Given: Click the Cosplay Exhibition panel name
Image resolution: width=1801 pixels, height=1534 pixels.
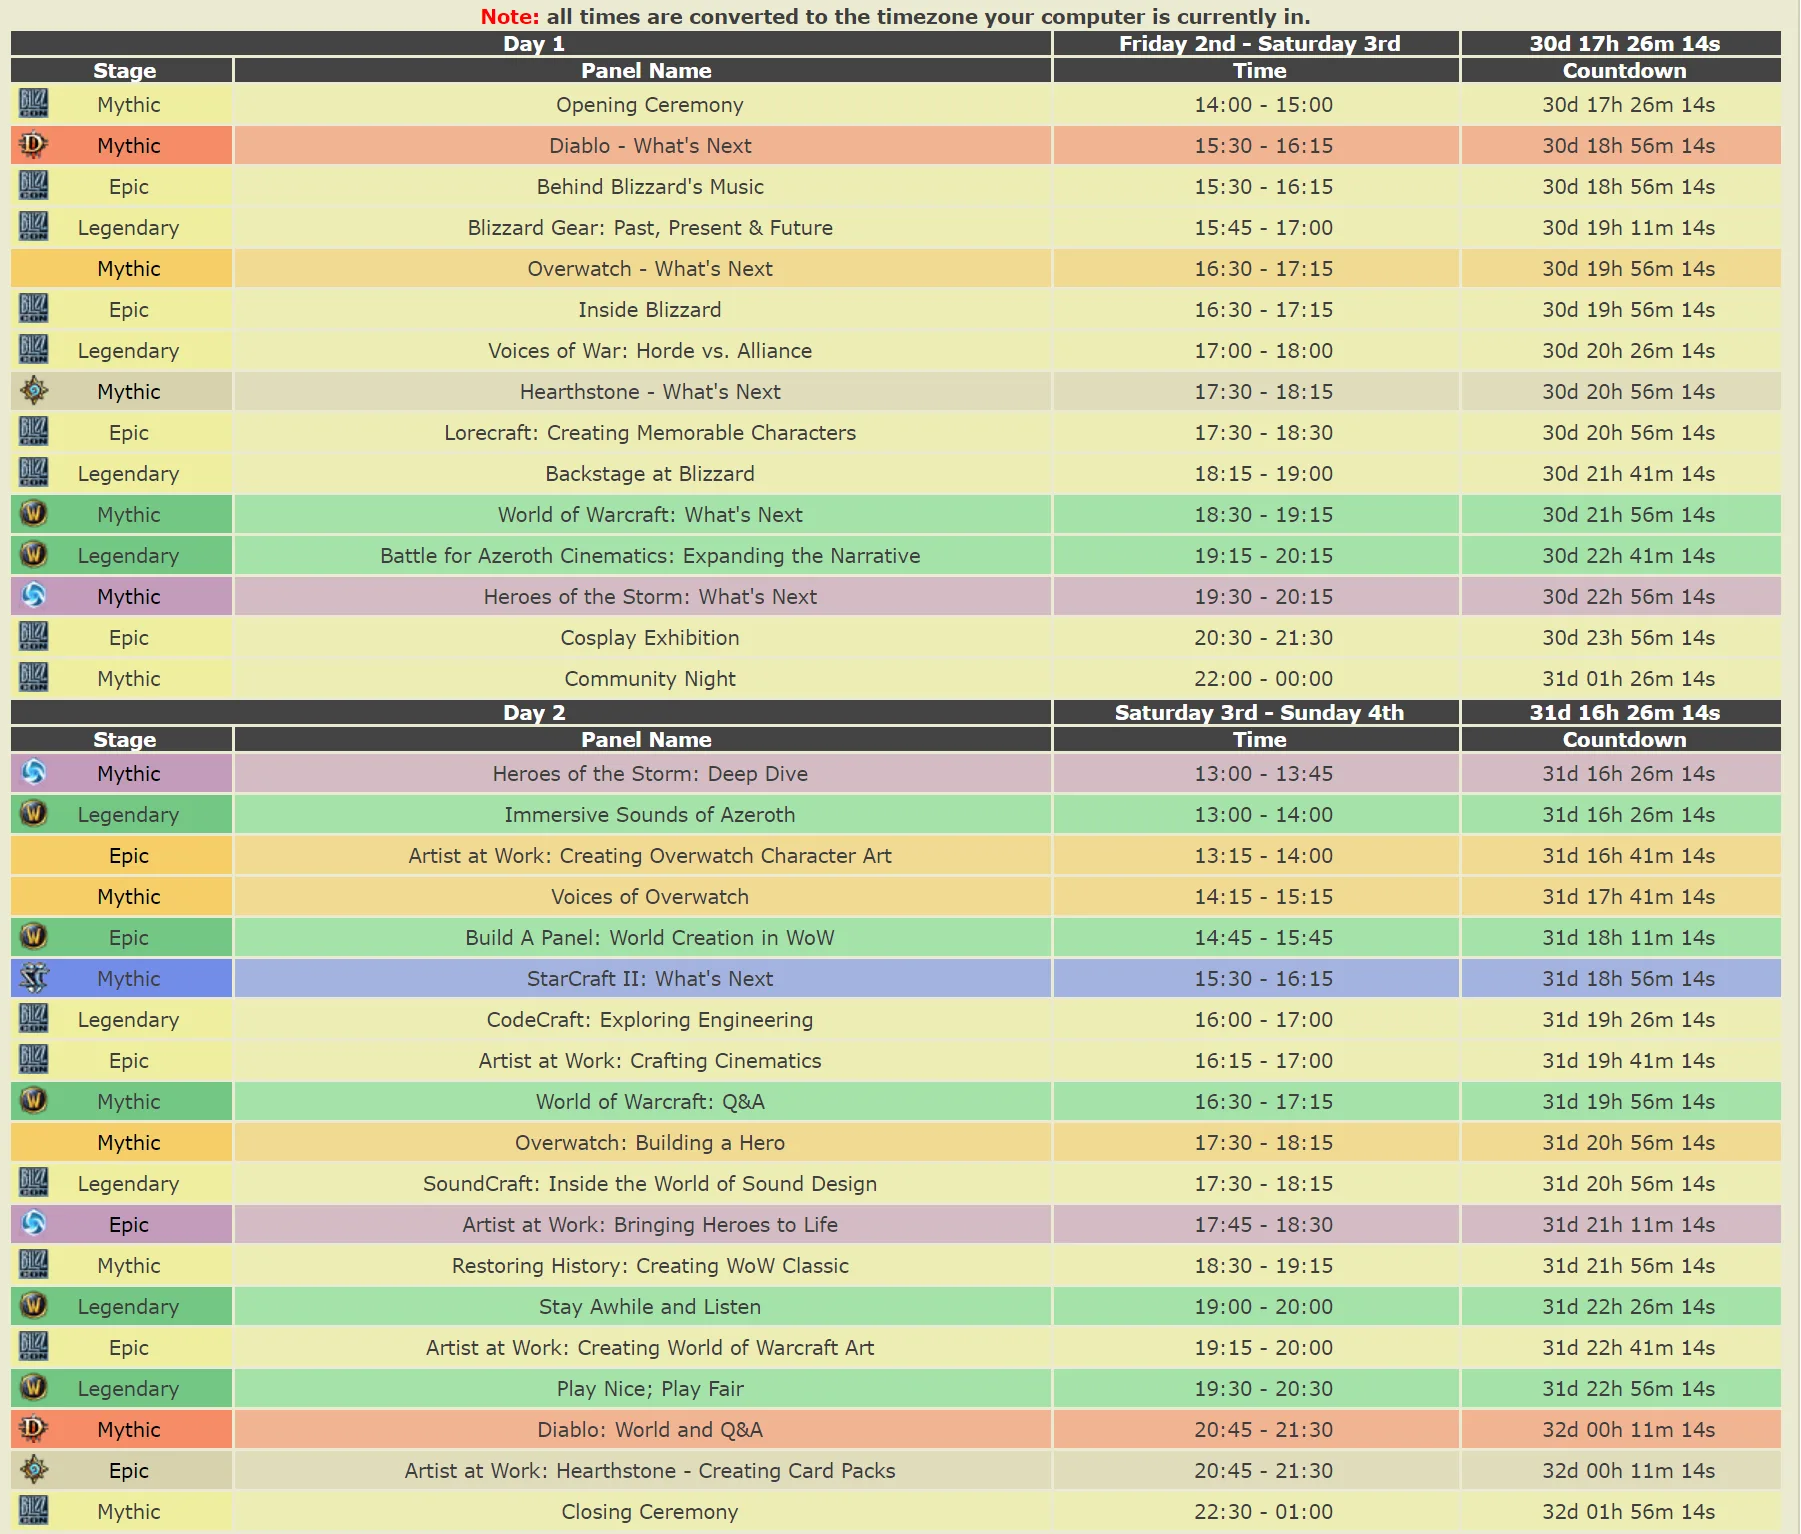Looking at the screenshot, I should click(650, 637).
